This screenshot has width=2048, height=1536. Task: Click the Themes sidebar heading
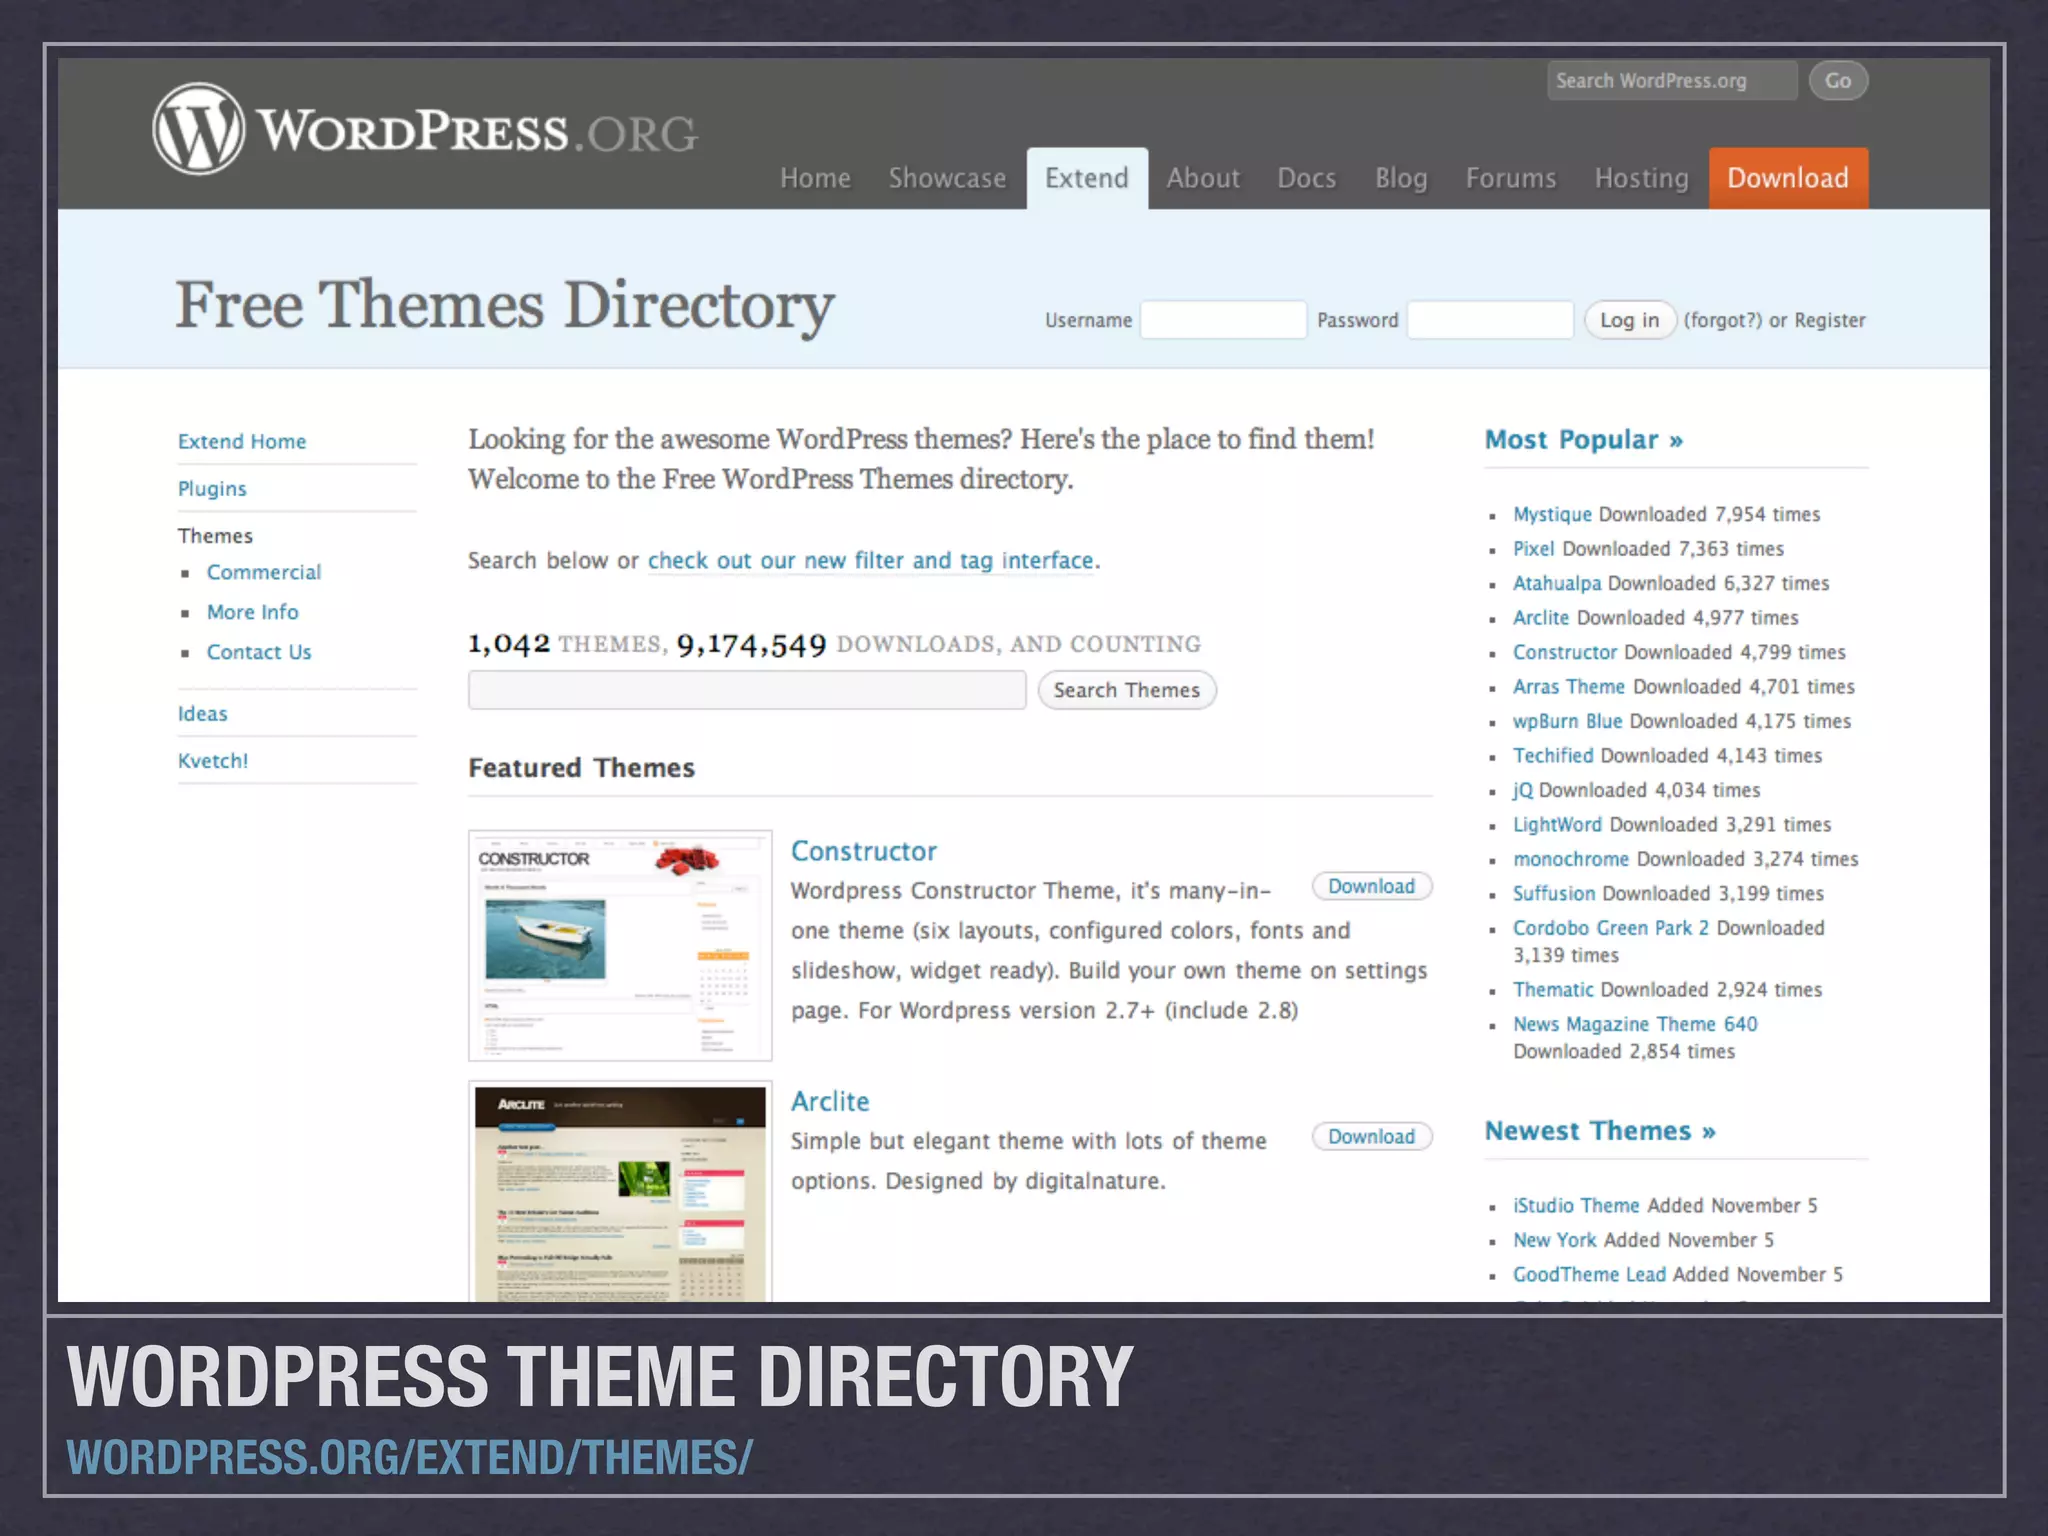(x=215, y=536)
